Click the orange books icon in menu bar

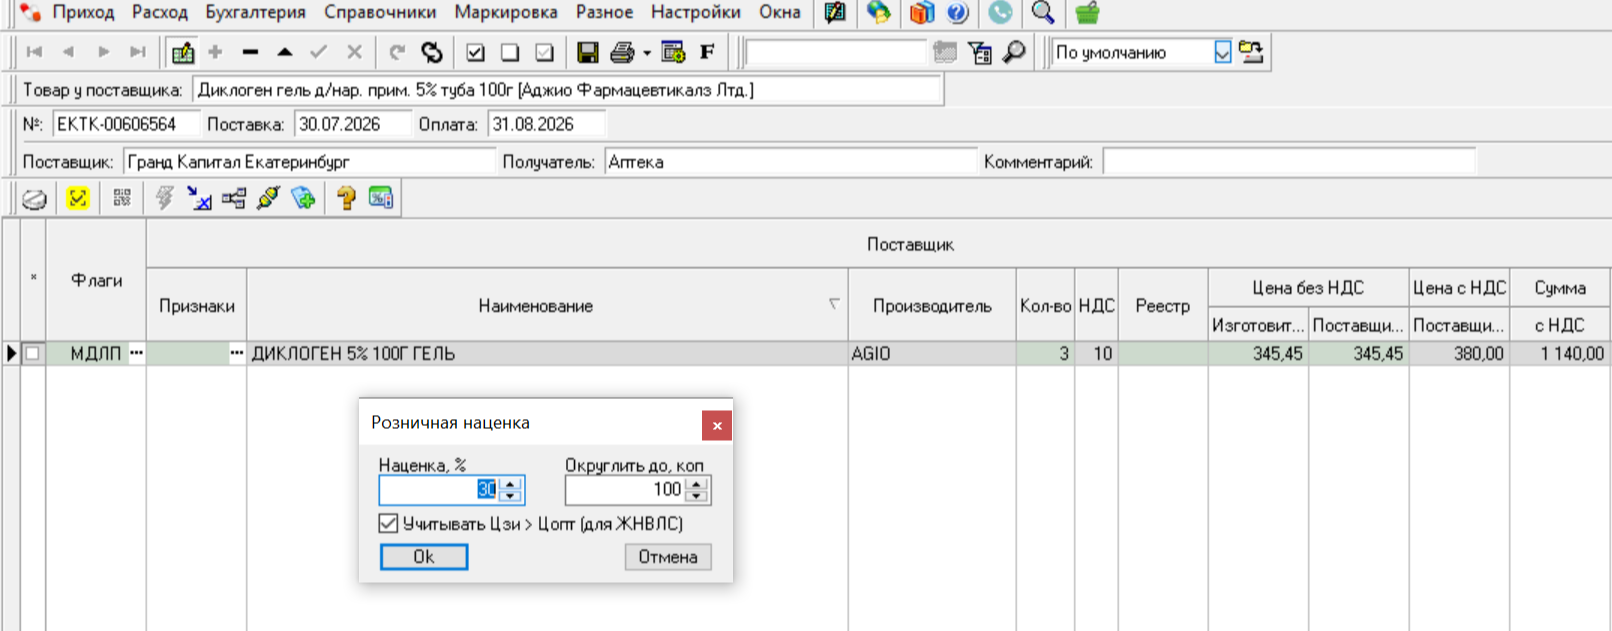click(921, 12)
